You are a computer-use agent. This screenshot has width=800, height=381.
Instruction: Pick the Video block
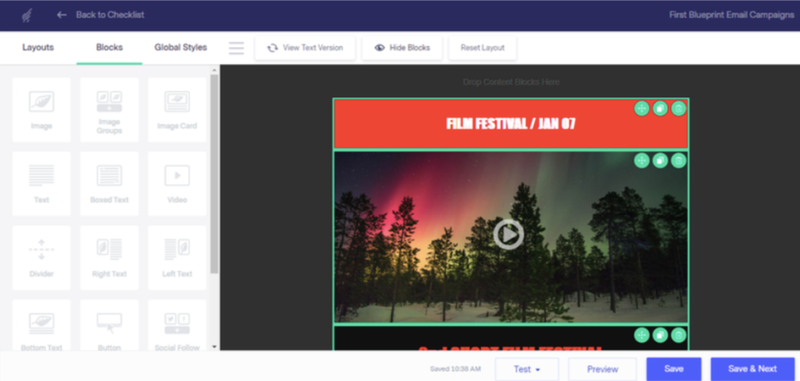177,184
